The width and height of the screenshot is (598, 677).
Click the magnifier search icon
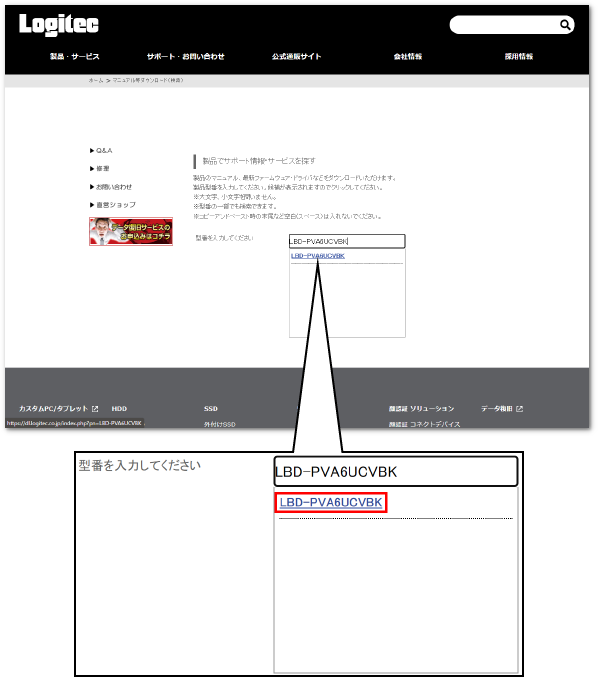click(565, 25)
